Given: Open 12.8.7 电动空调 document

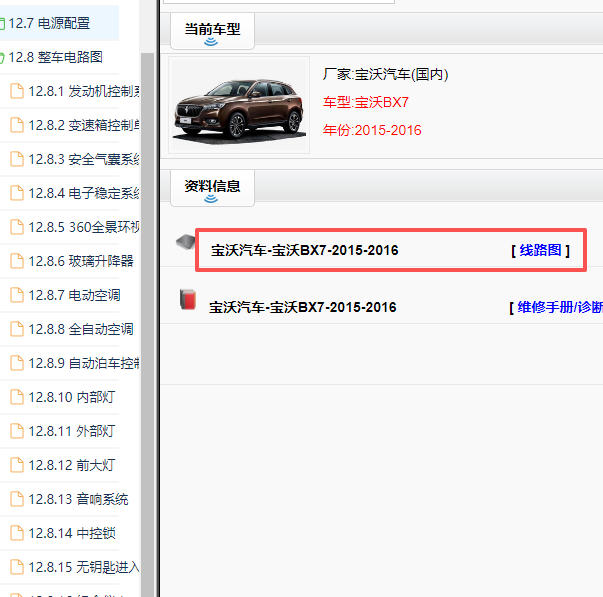Looking at the screenshot, I should click(74, 295).
